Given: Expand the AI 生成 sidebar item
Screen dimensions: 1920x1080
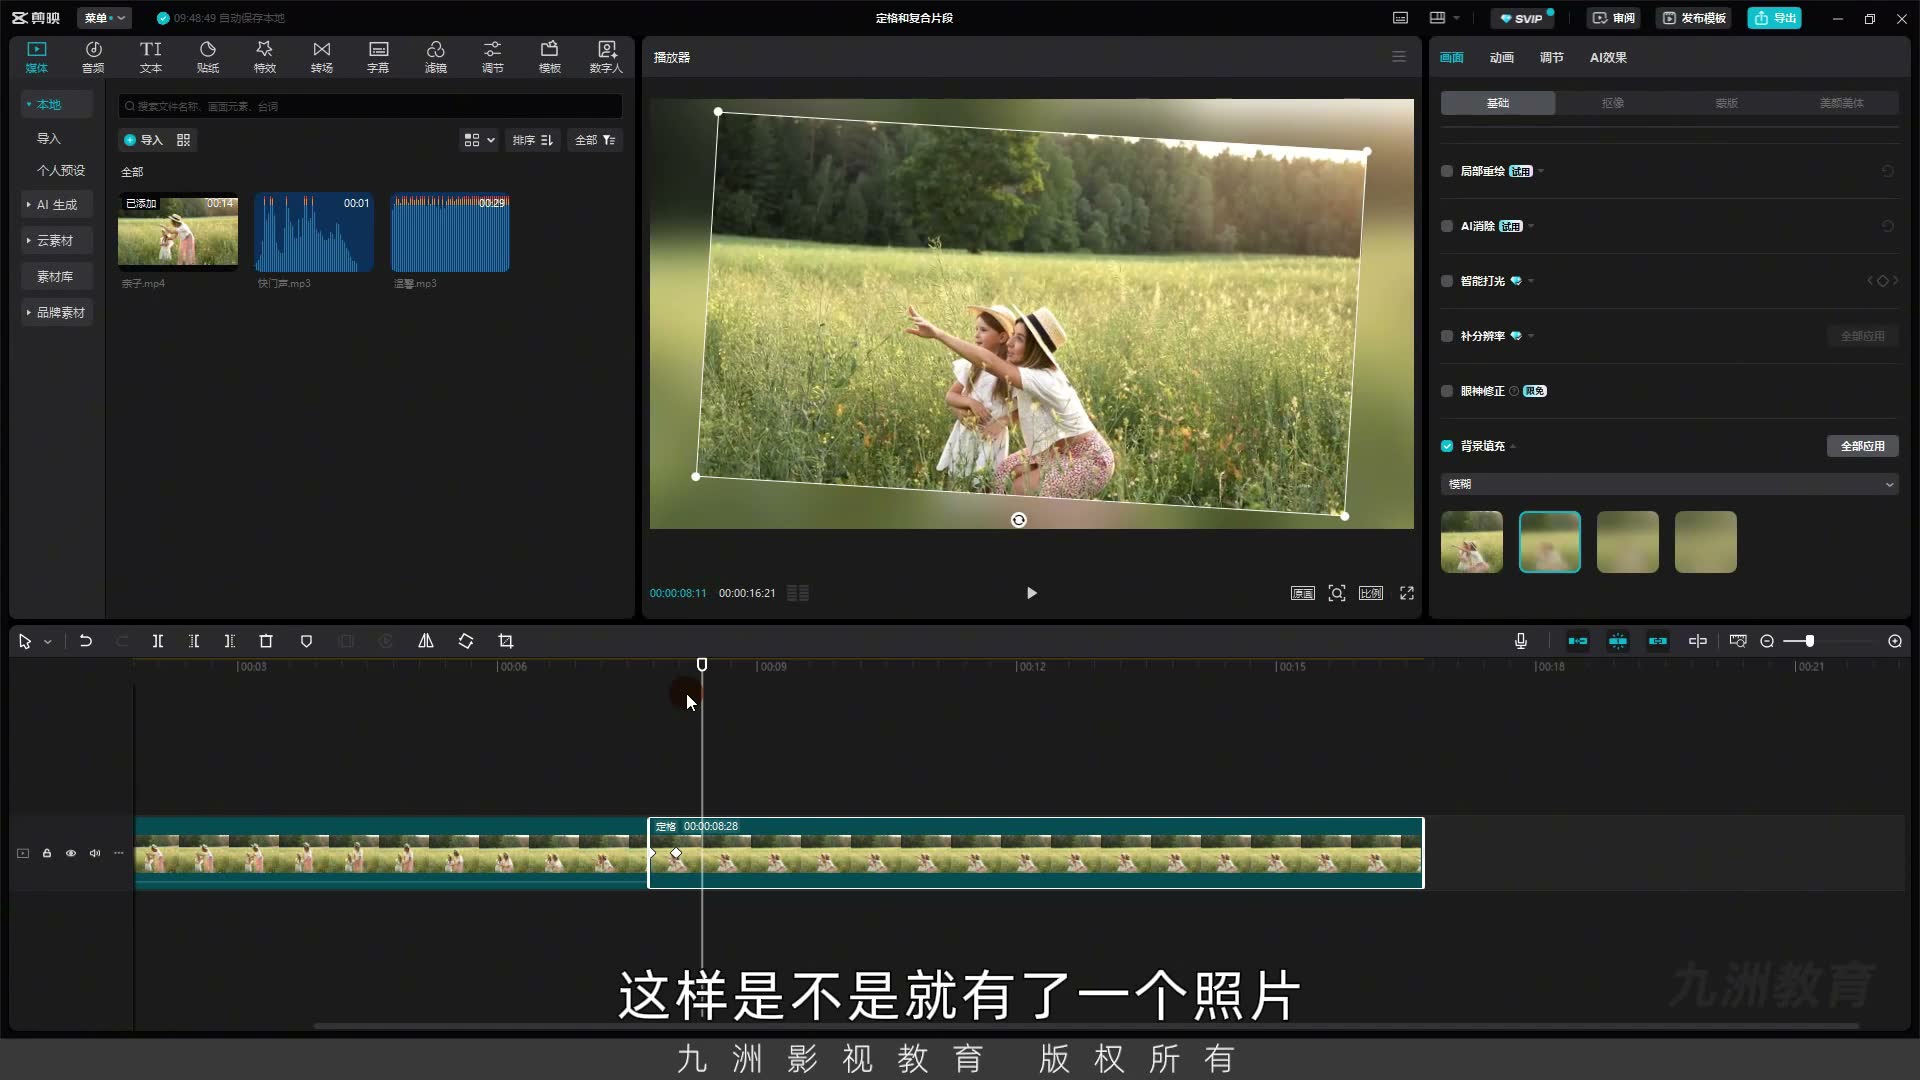Looking at the screenshot, I should tap(56, 204).
